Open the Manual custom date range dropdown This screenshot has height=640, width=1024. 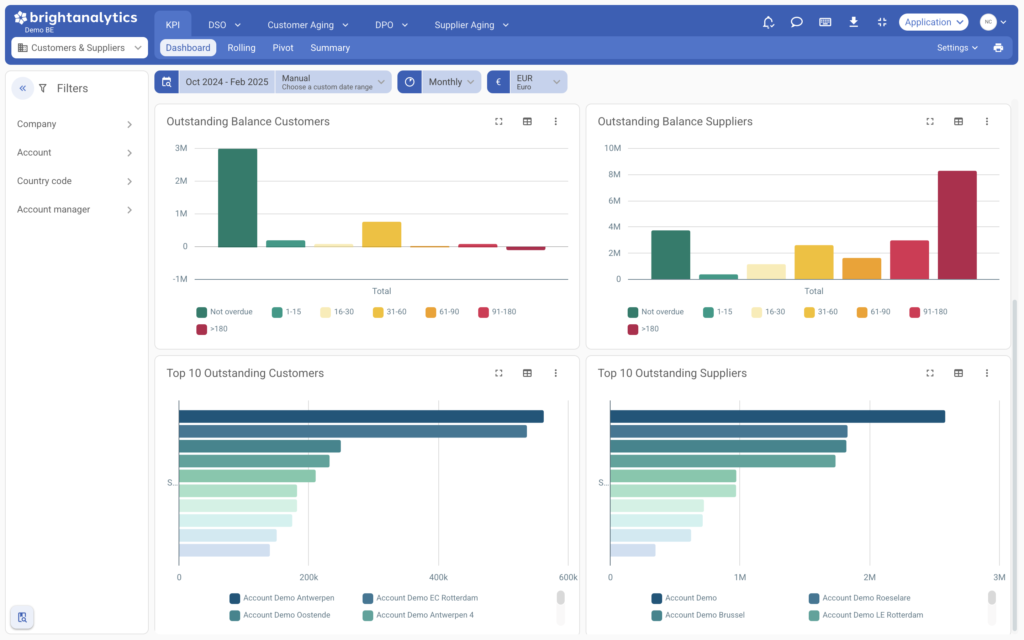[x=333, y=82]
